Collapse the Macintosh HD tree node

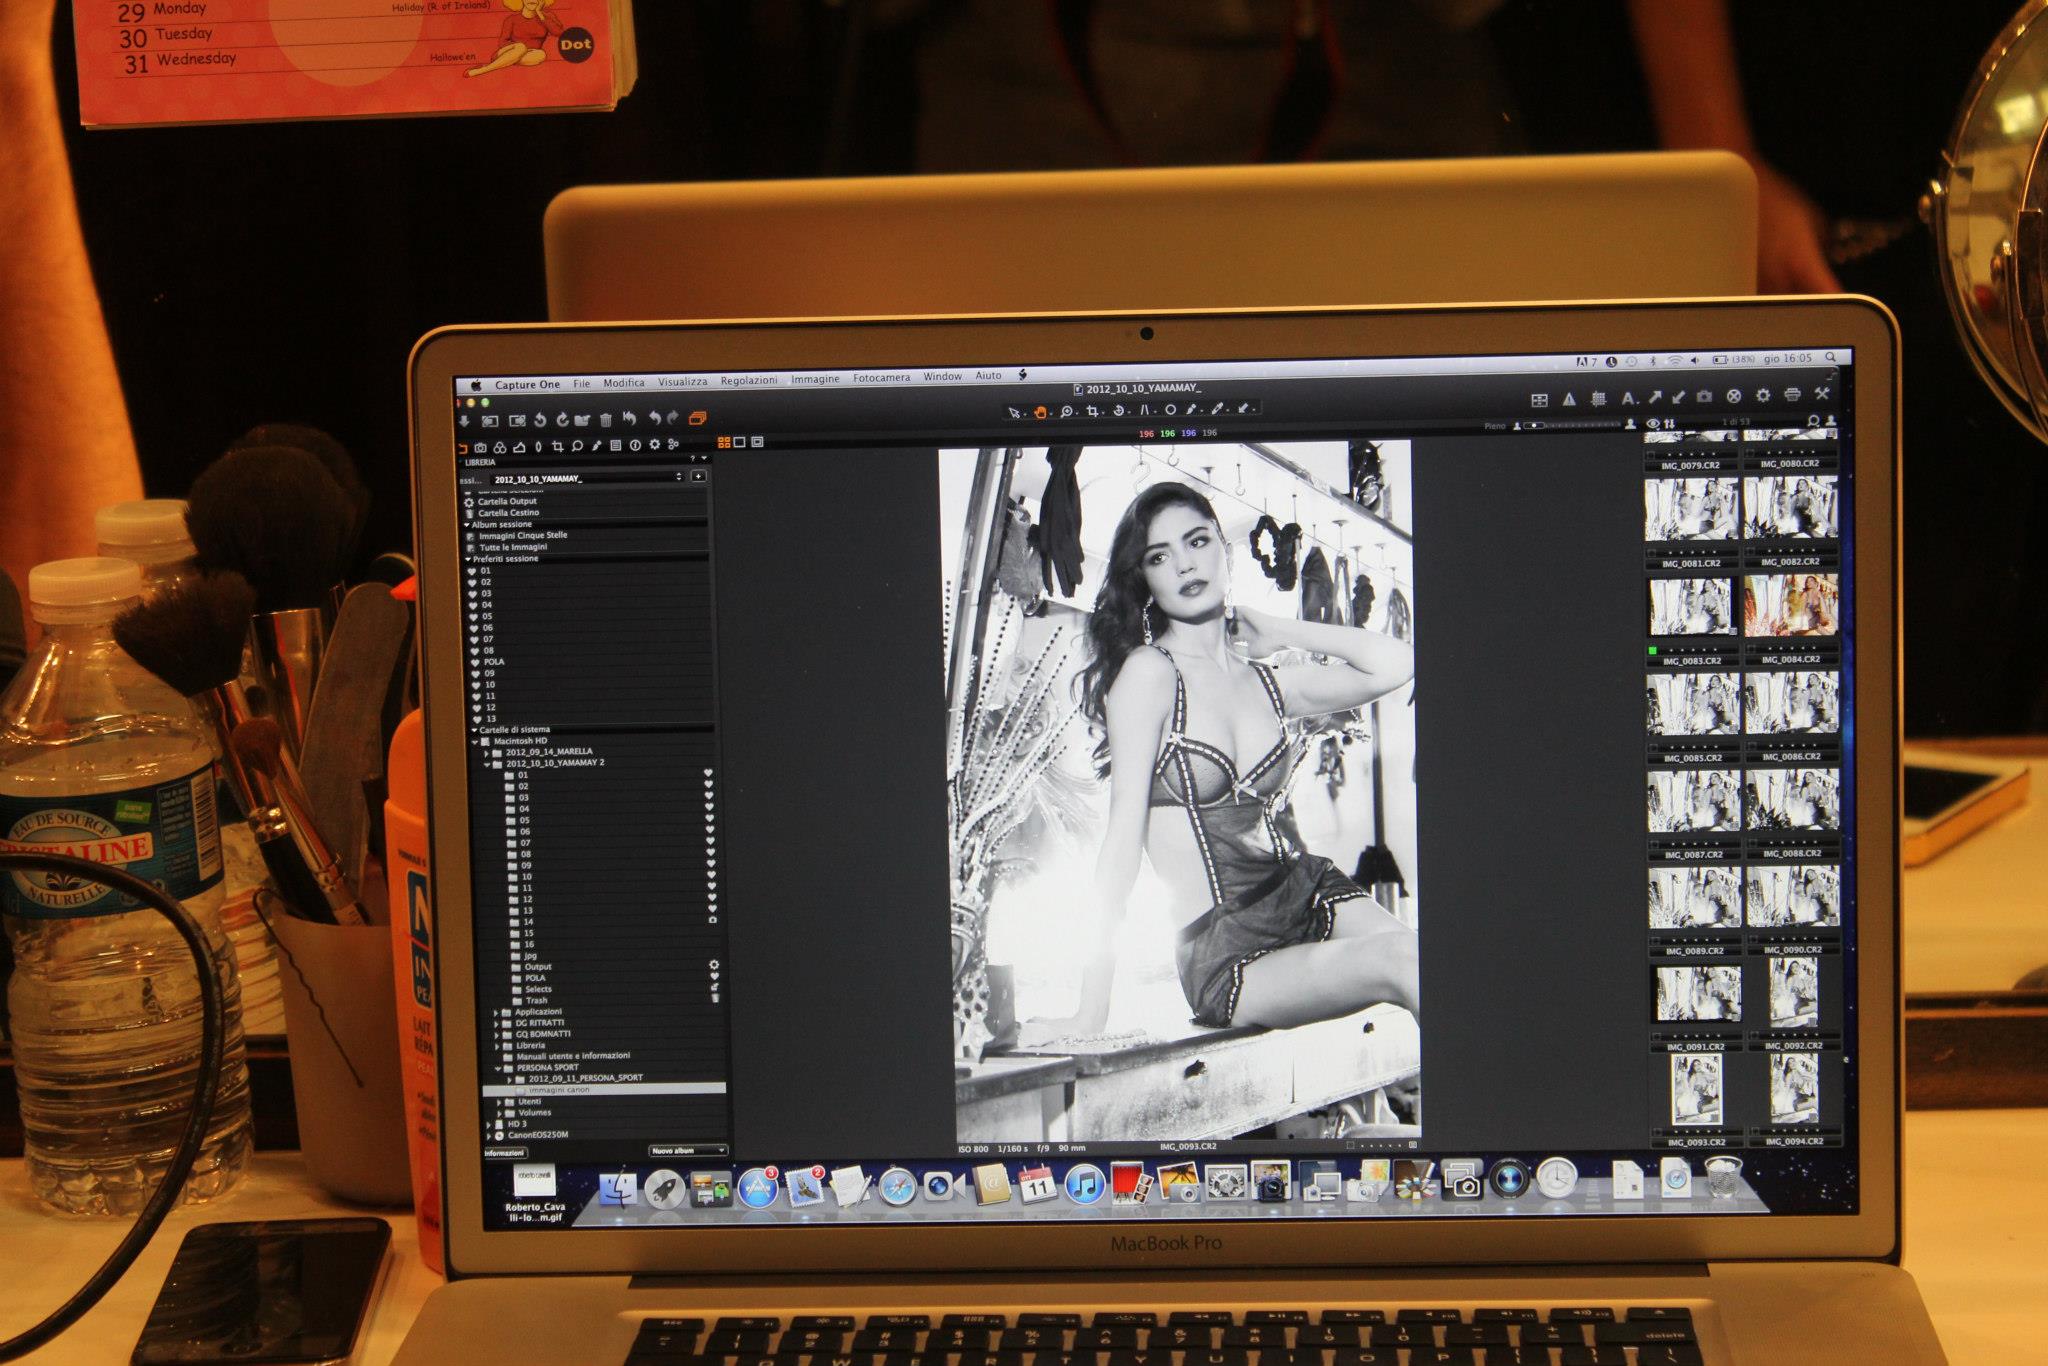[477, 742]
